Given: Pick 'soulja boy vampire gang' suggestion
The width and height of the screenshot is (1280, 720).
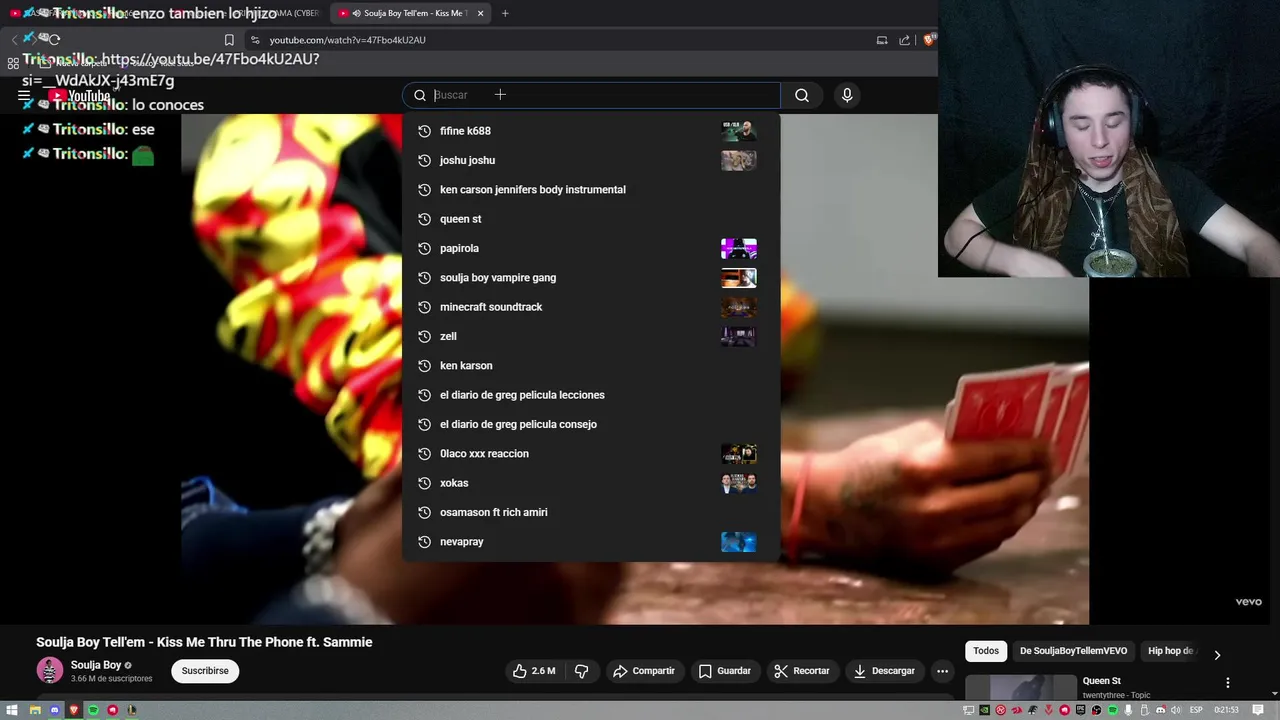Looking at the screenshot, I should 591,277.
